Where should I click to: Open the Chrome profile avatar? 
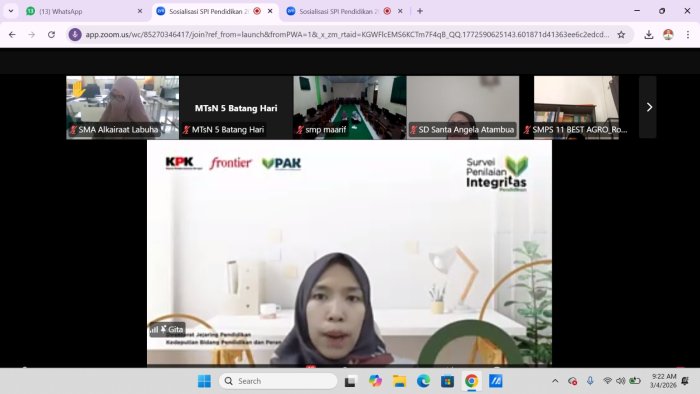pyautogui.click(x=668, y=34)
